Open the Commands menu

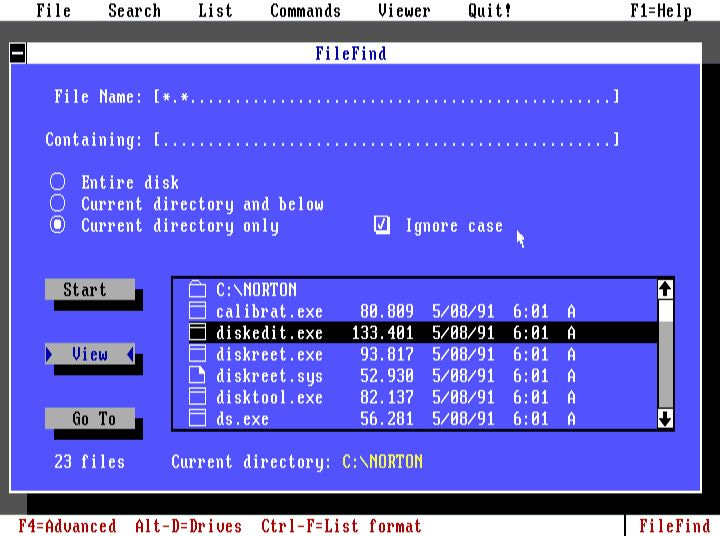tap(305, 10)
